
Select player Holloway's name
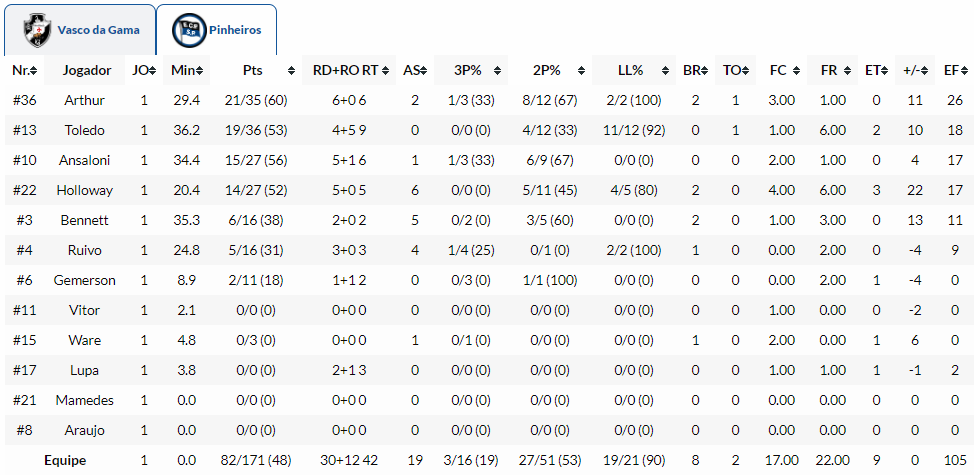pyautogui.click(x=84, y=191)
